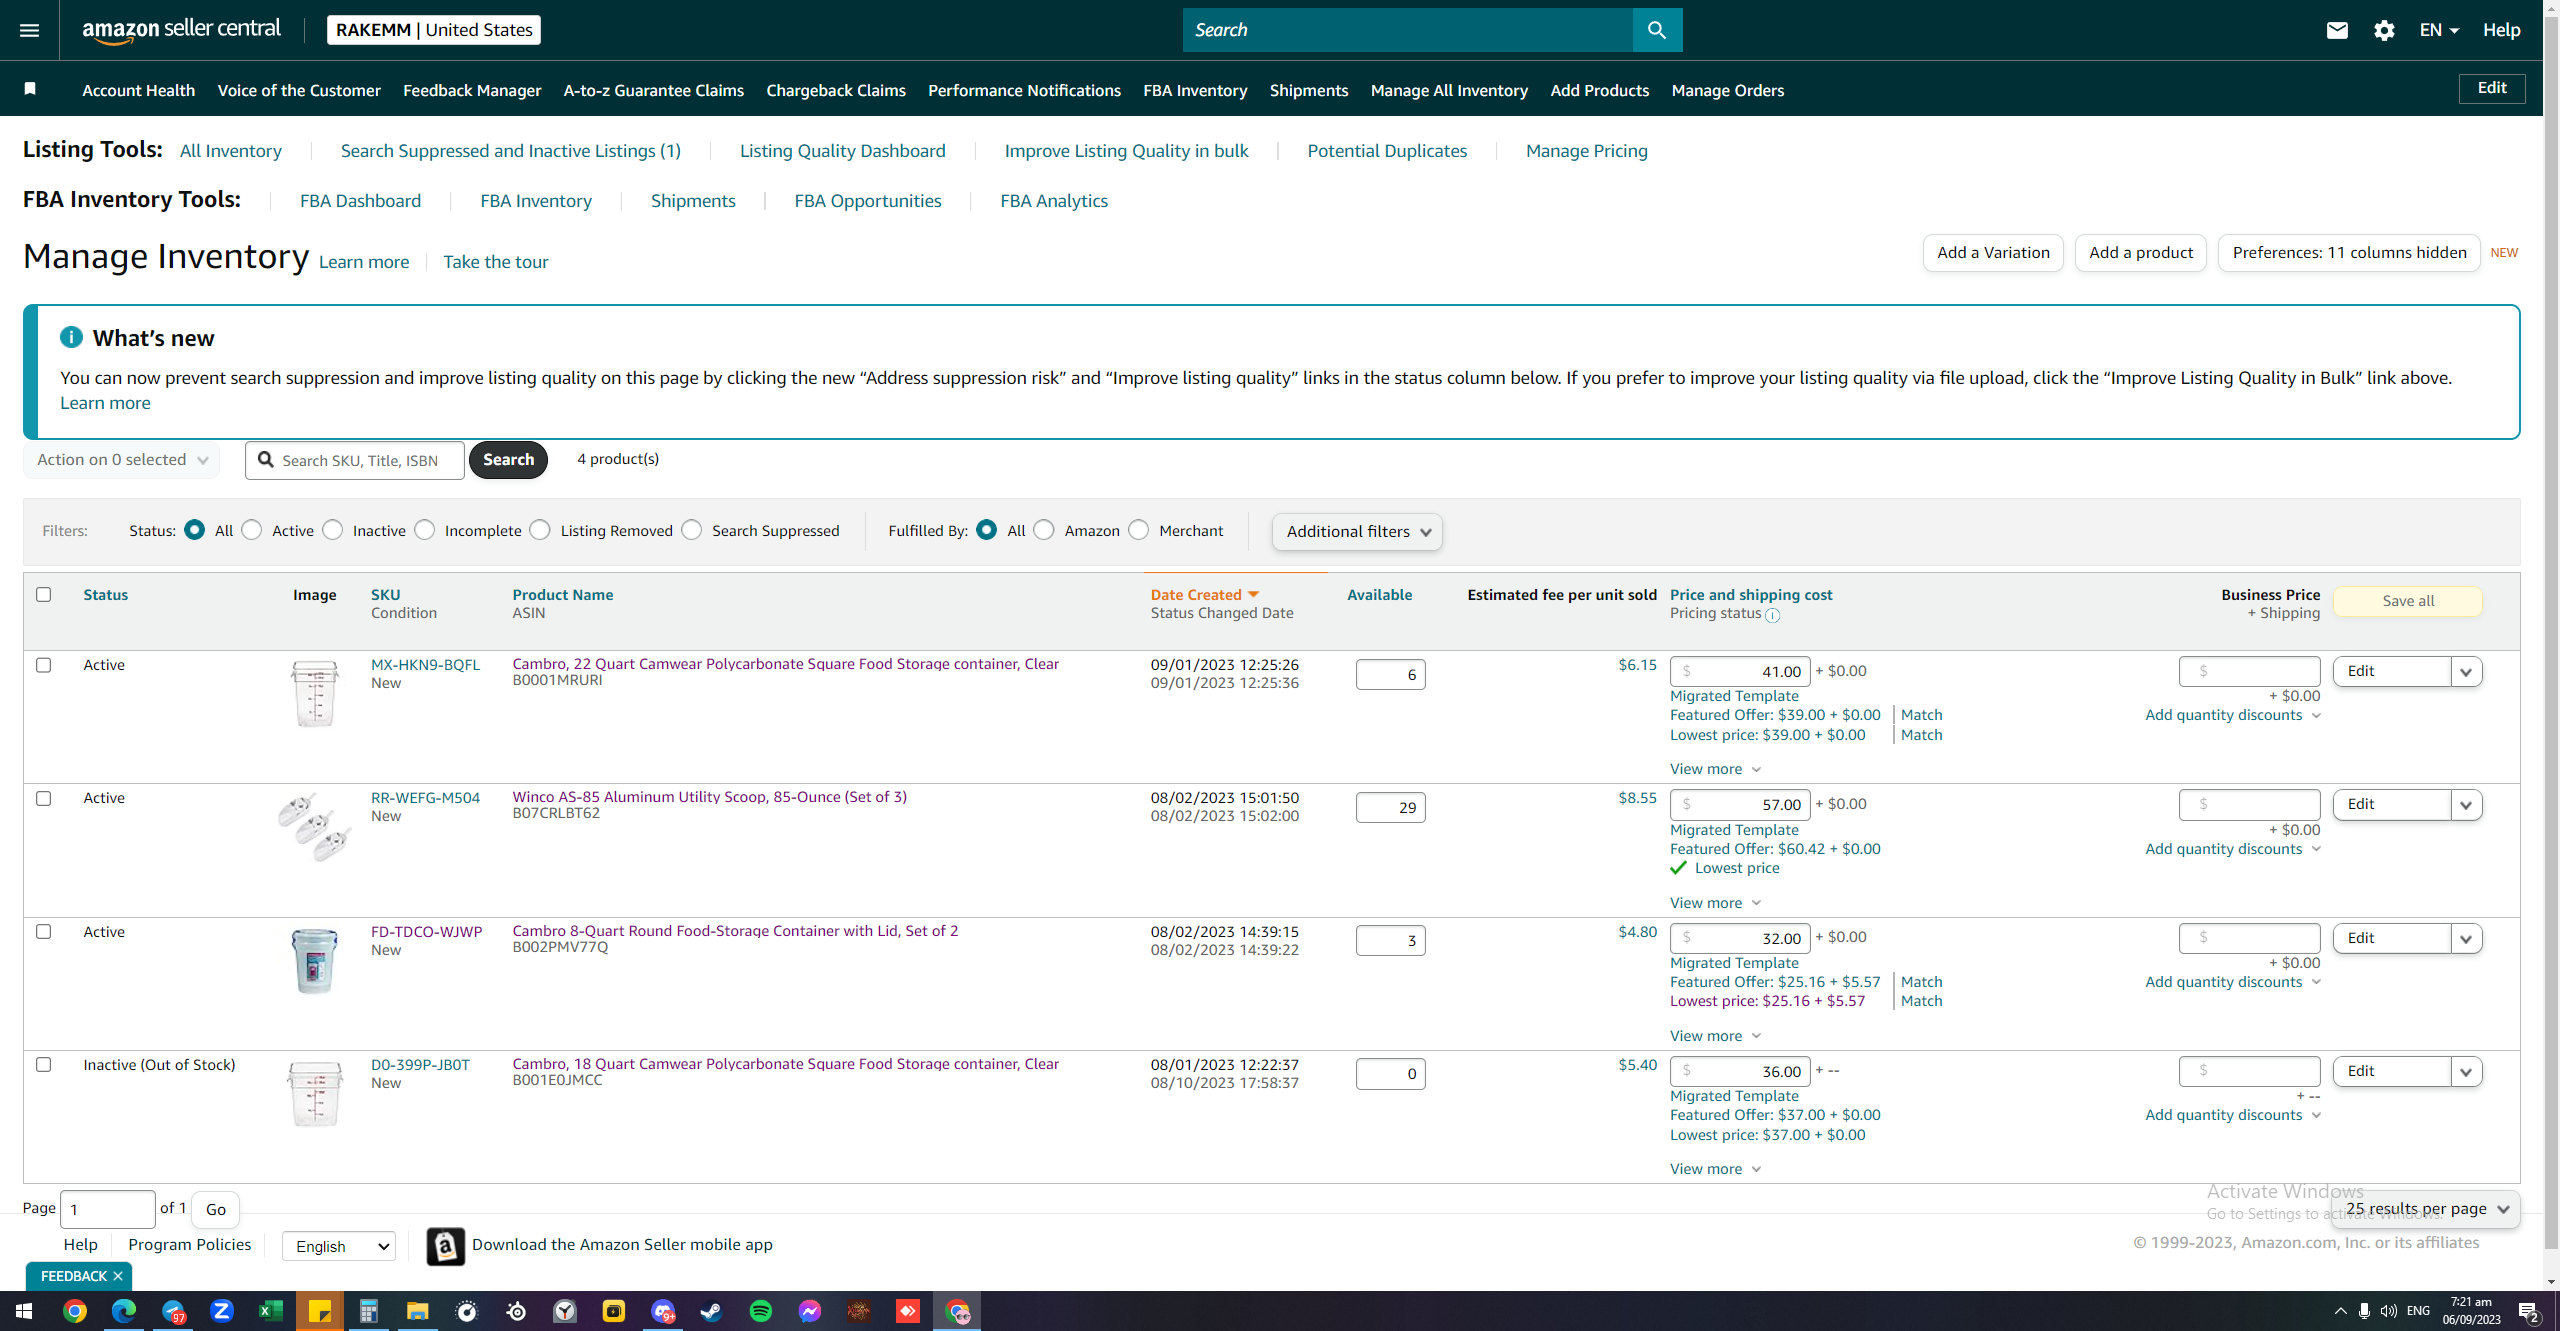Click the volume speaker tray icon
Screen dimensions: 2560x1331
(x=2389, y=1311)
